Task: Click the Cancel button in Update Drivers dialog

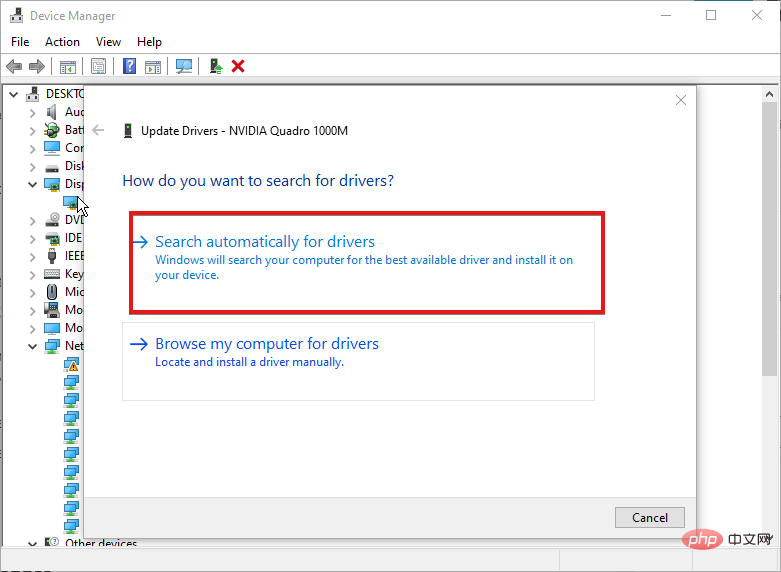Action: point(650,518)
